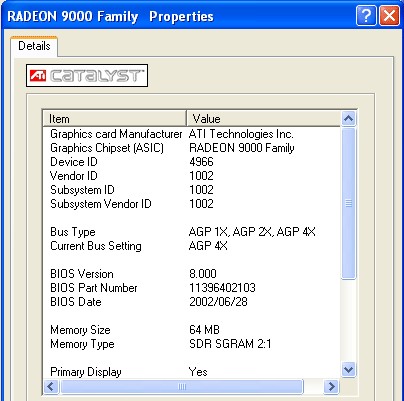
Task: Select the BIOS Part Number row
Action: (192, 288)
